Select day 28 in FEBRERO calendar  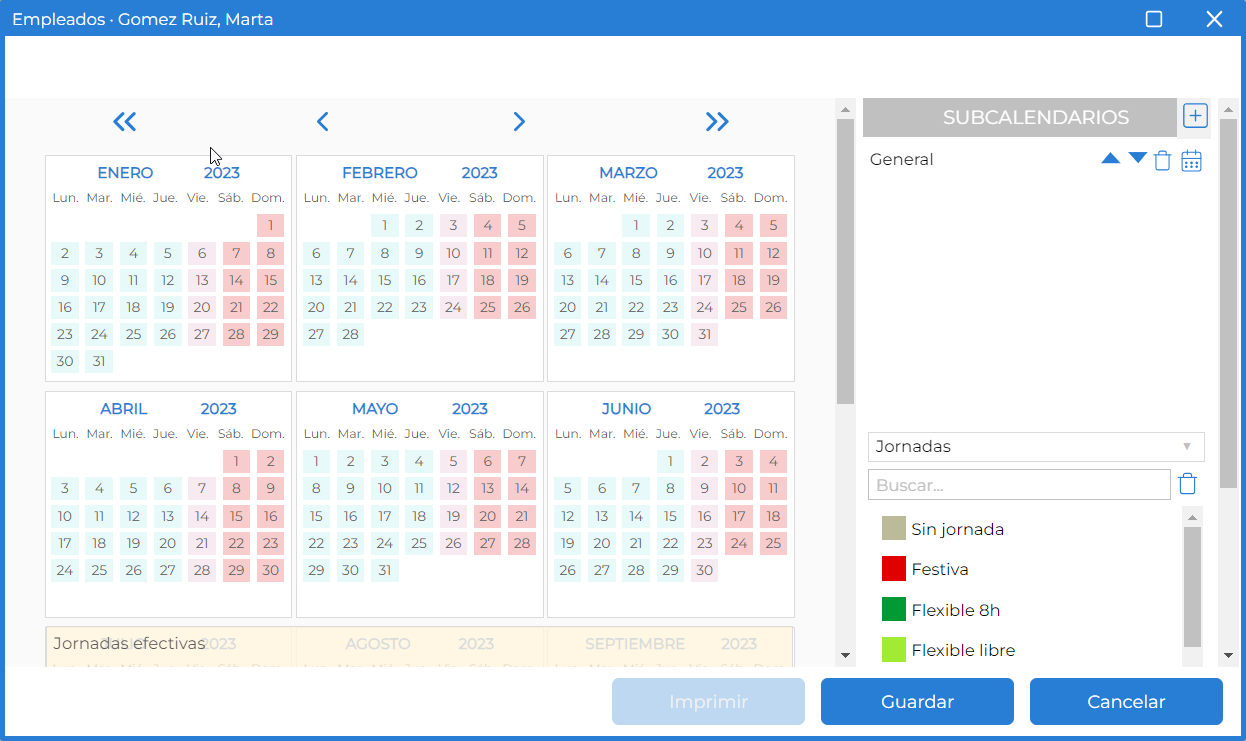point(350,334)
